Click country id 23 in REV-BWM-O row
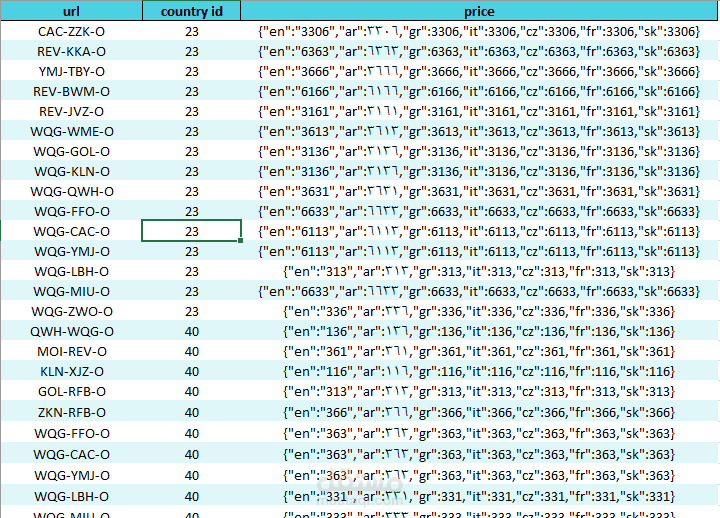The height and width of the screenshot is (518, 720). point(191,91)
